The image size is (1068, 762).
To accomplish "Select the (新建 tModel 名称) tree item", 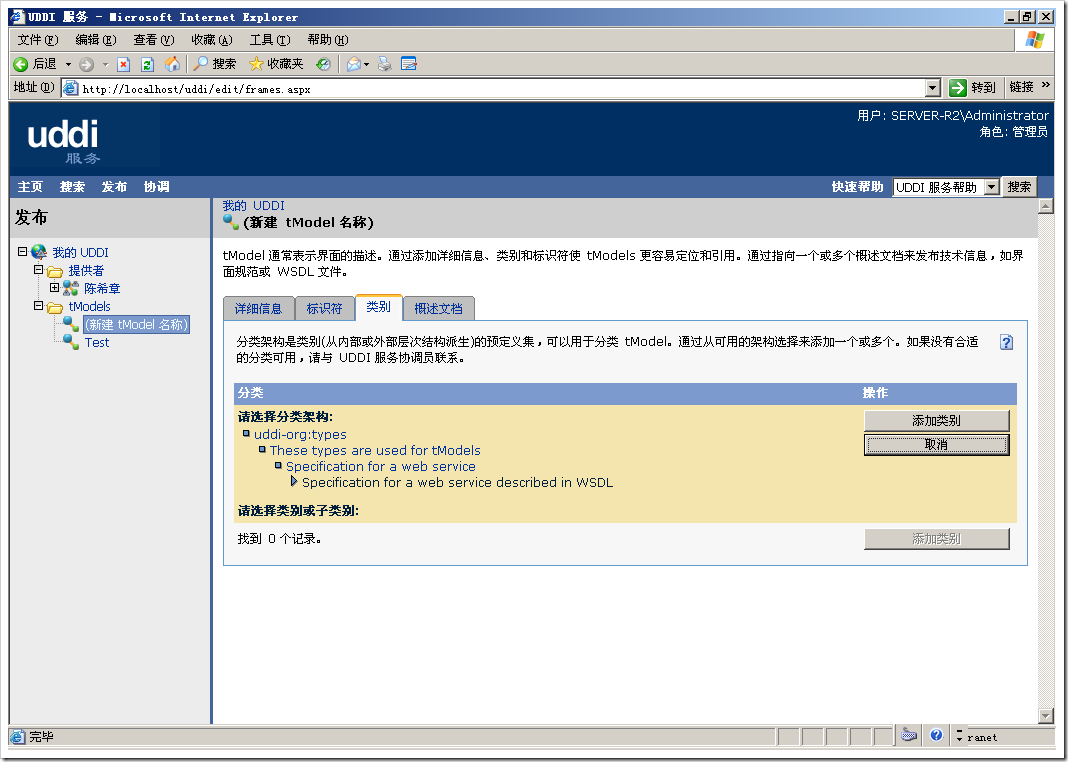I will 136,325.
